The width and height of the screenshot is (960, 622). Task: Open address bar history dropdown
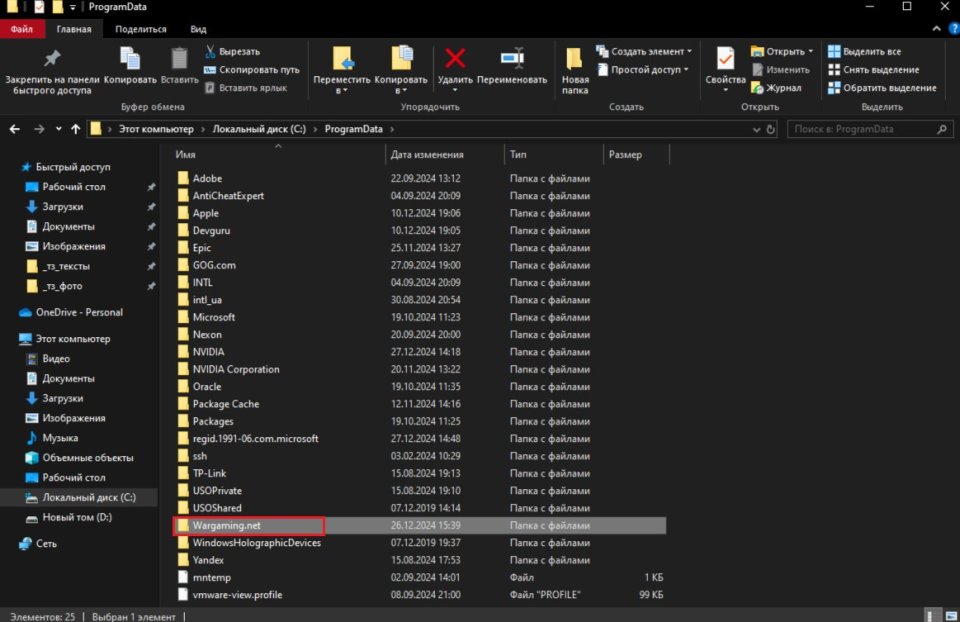tap(756, 129)
